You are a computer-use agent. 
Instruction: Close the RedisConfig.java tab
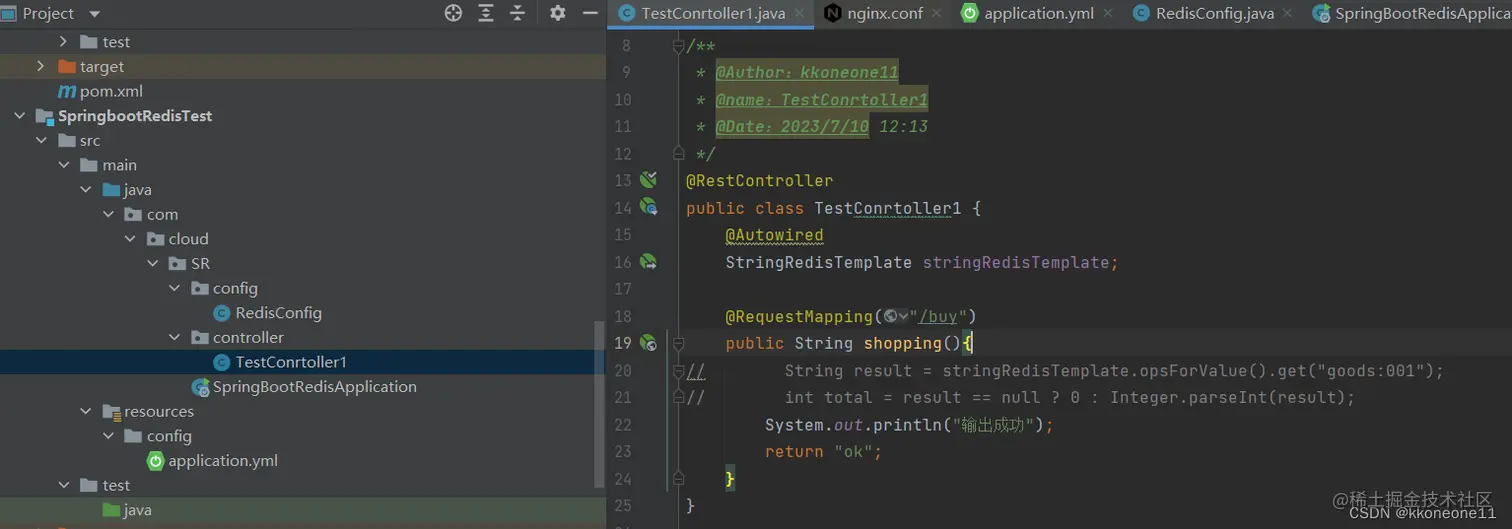(x=1288, y=13)
